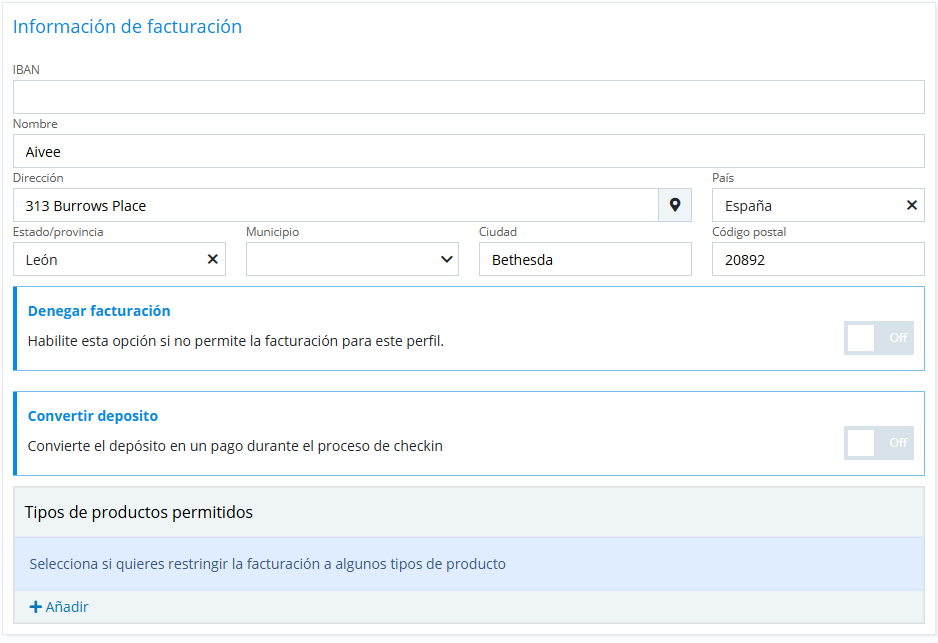Click the Convertir deposito title

(x=93, y=416)
